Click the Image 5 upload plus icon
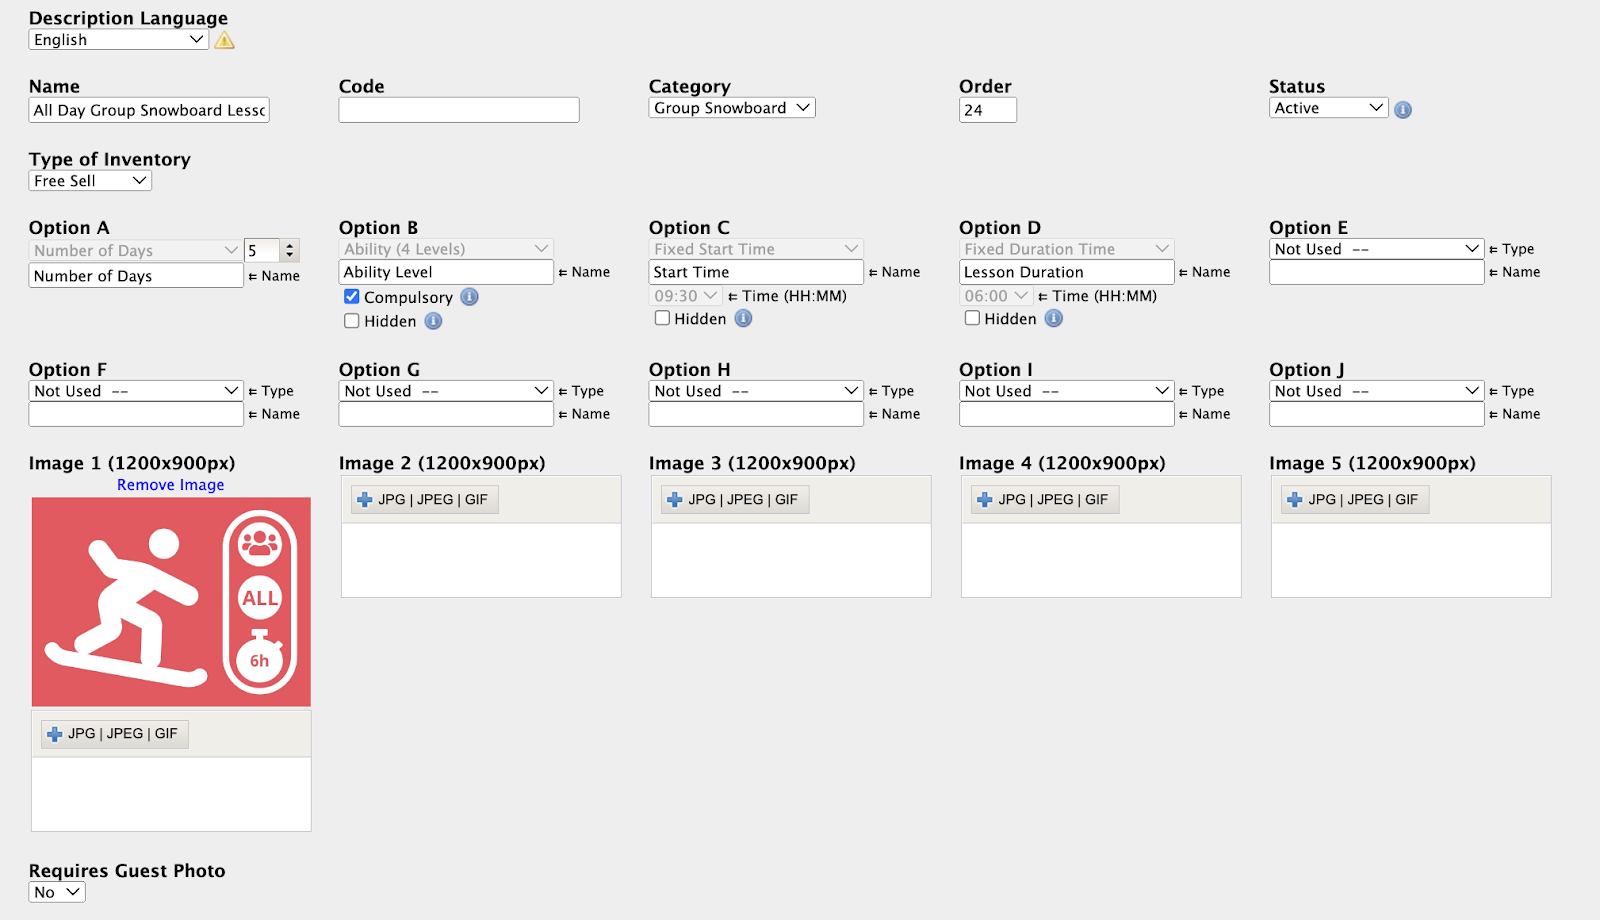This screenshot has height=920, width=1600. pos(1295,500)
